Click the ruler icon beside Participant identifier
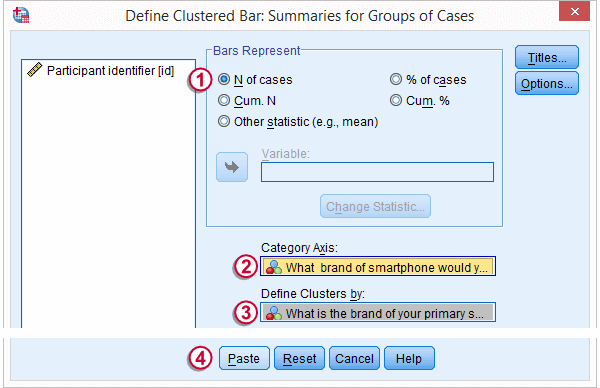 point(34,70)
